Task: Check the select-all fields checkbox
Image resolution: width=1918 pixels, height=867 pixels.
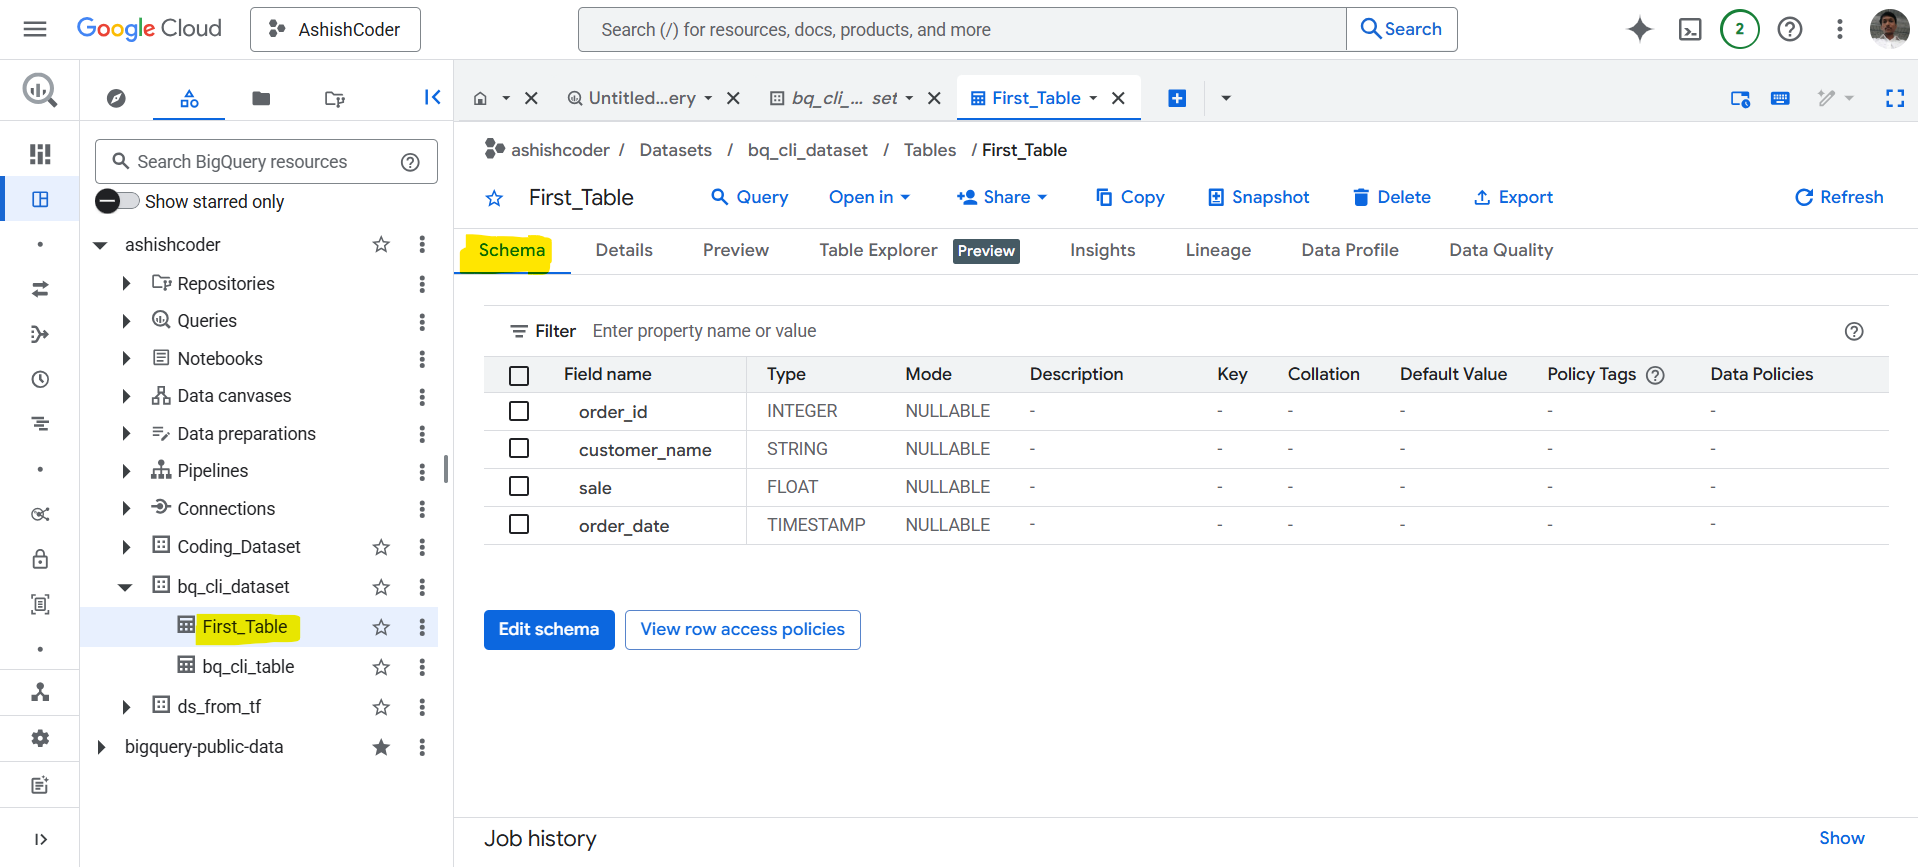Action: point(519,376)
